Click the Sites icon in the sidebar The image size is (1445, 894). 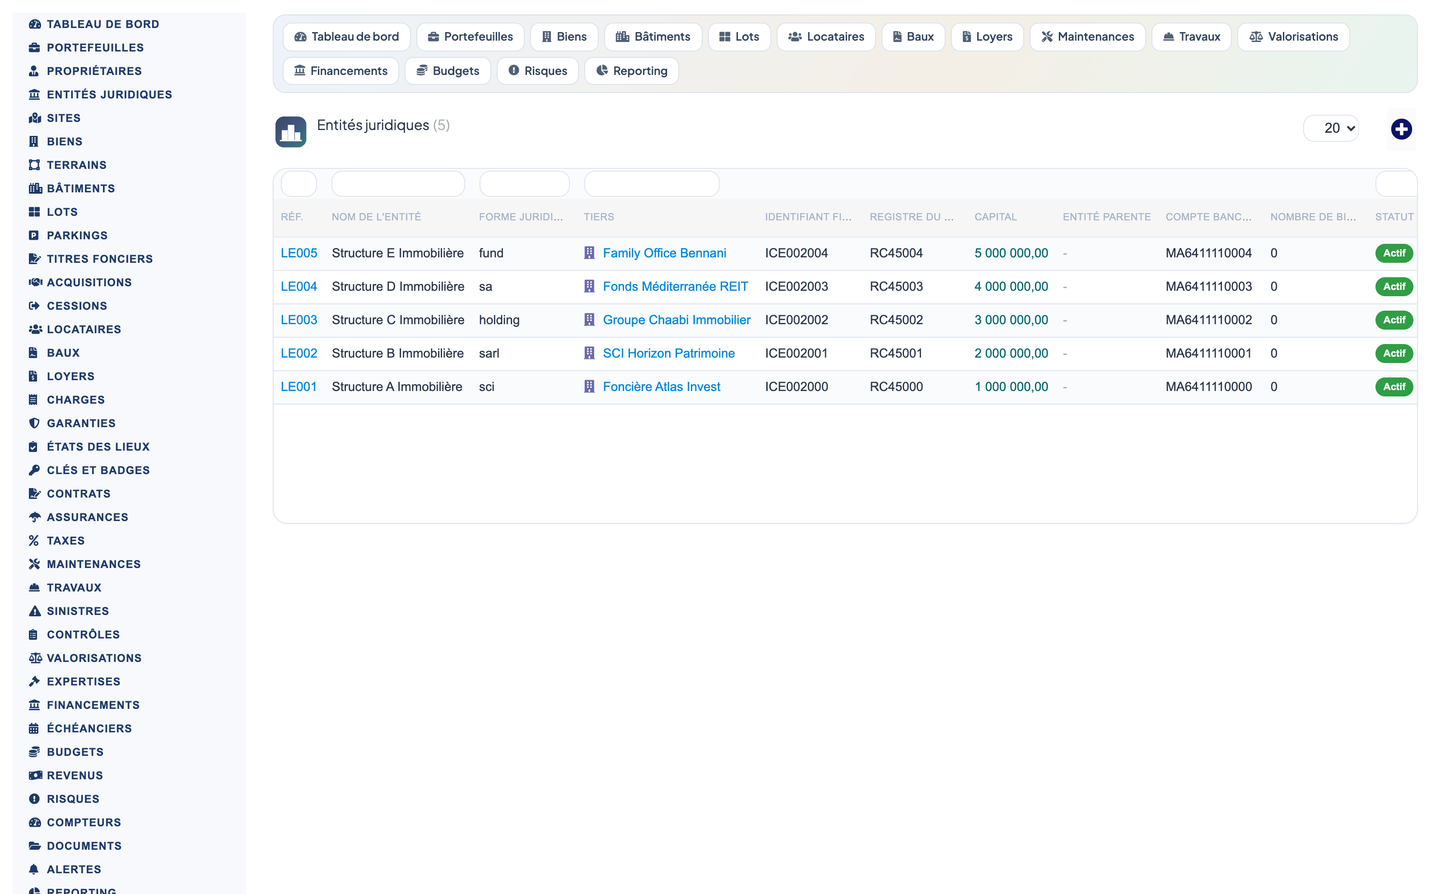[35, 118]
